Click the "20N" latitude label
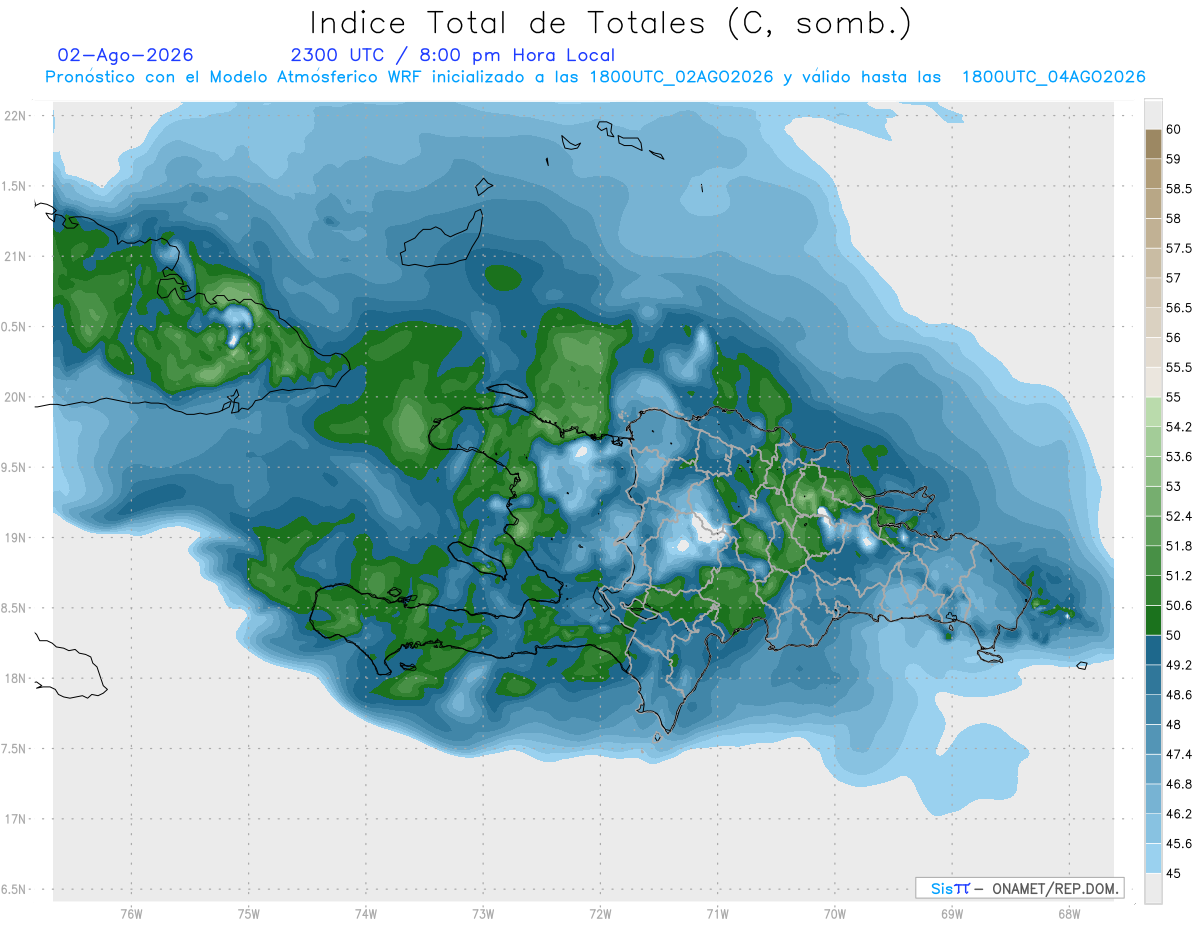 point(15,397)
